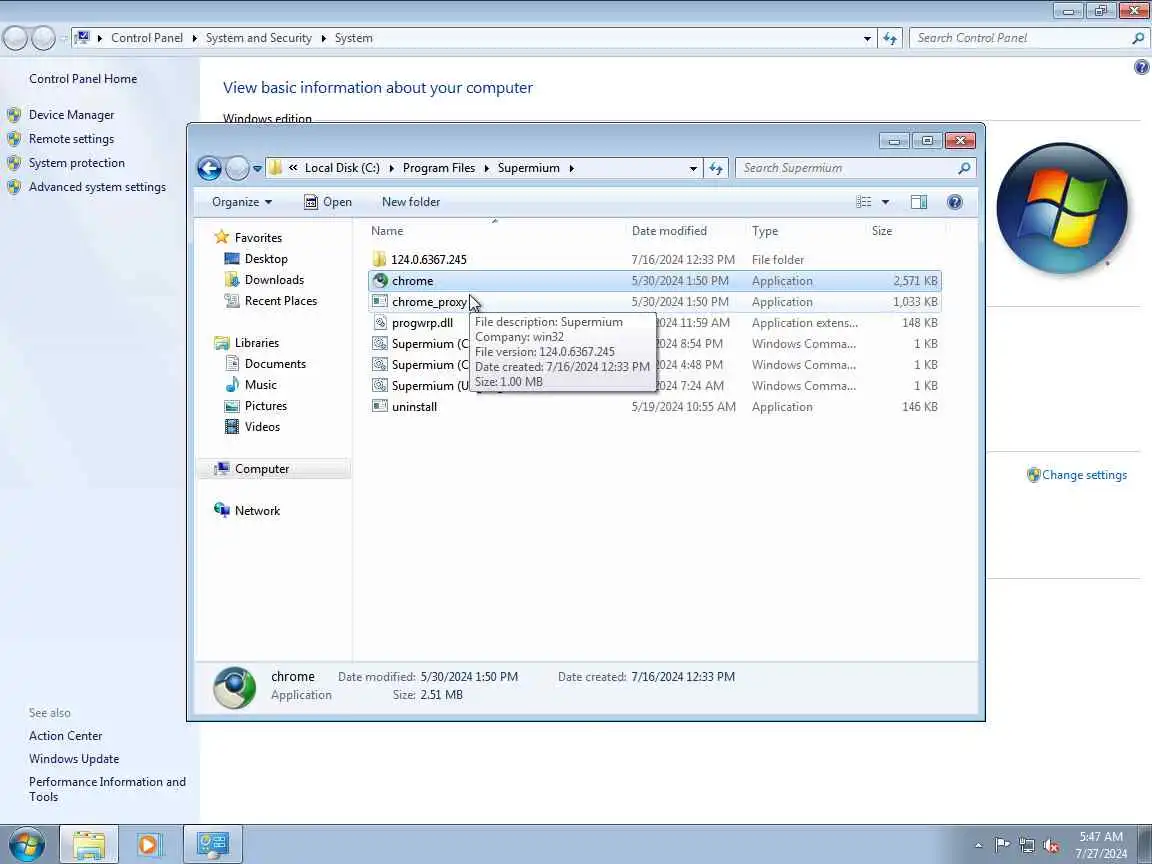Click Local Disk (C:) breadcrumb
1152x864 pixels.
pyautogui.click(x=342, y=168)
